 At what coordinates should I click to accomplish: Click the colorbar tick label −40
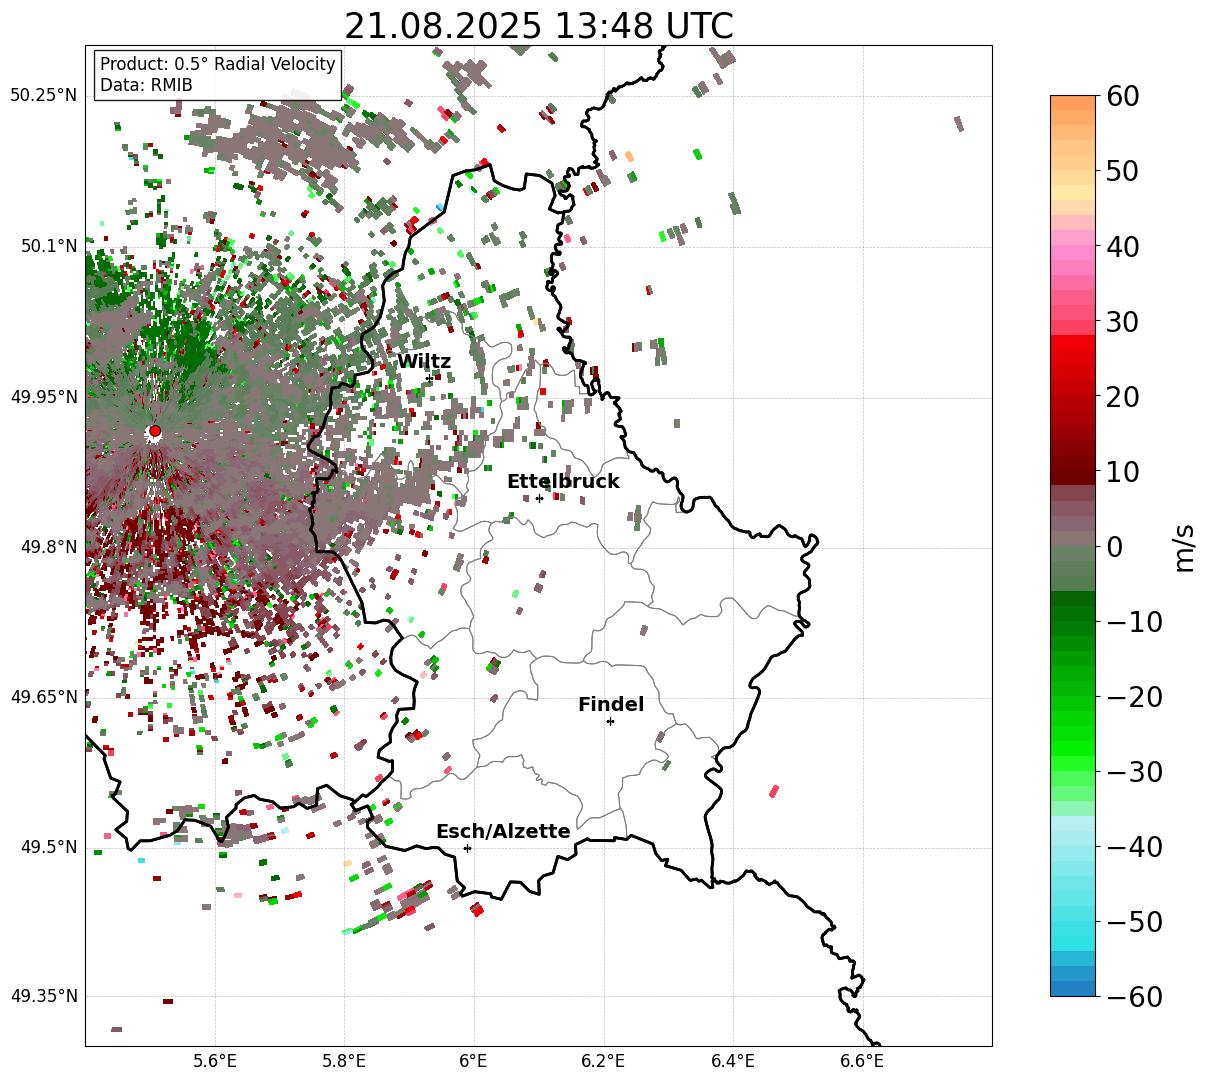pos(1134,847)
